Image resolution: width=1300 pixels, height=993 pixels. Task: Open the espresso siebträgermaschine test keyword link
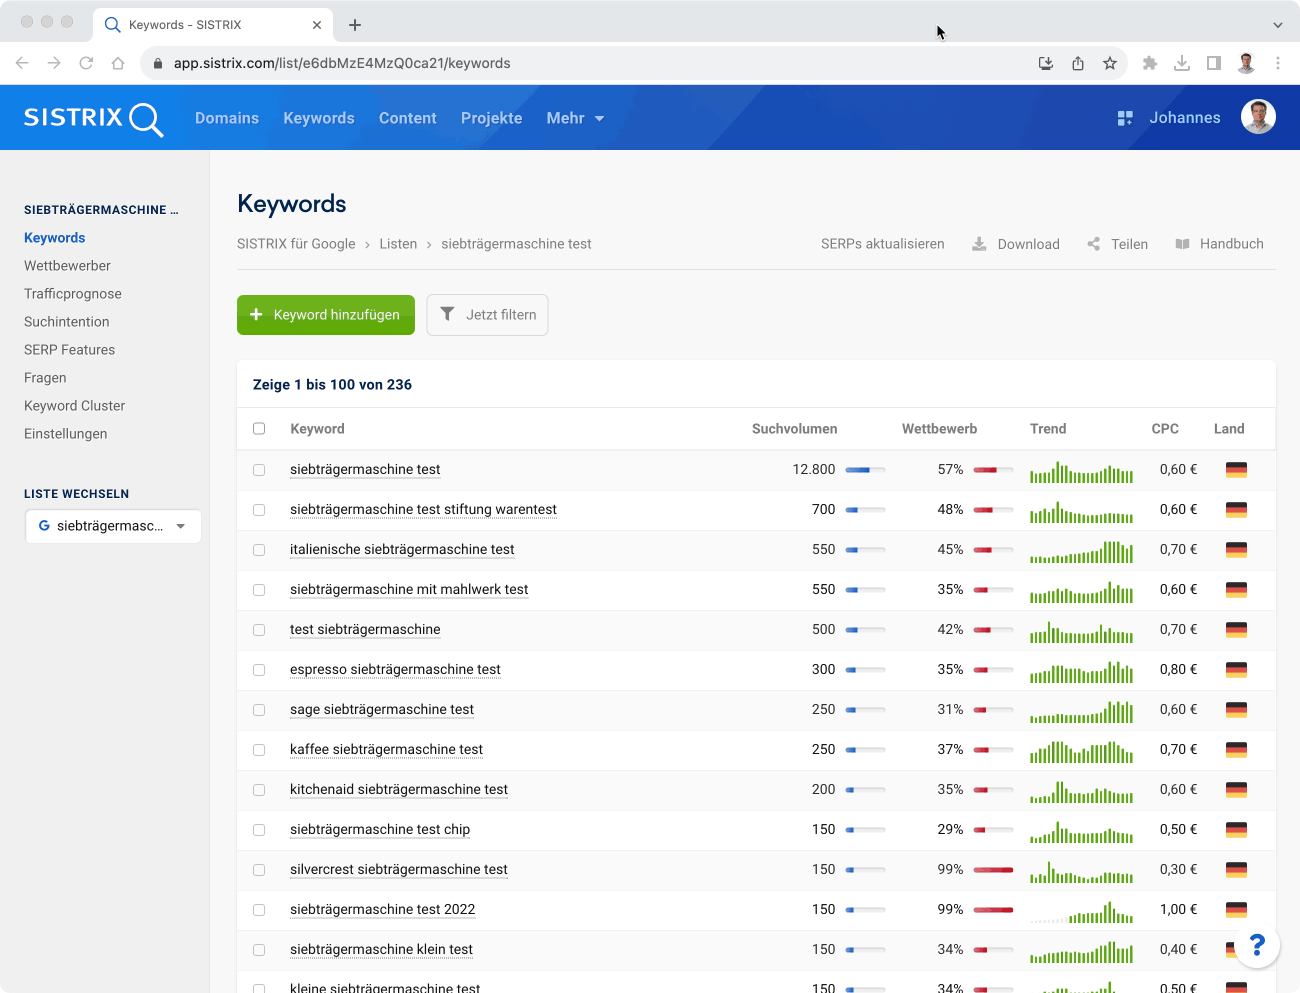coord(395,670)
